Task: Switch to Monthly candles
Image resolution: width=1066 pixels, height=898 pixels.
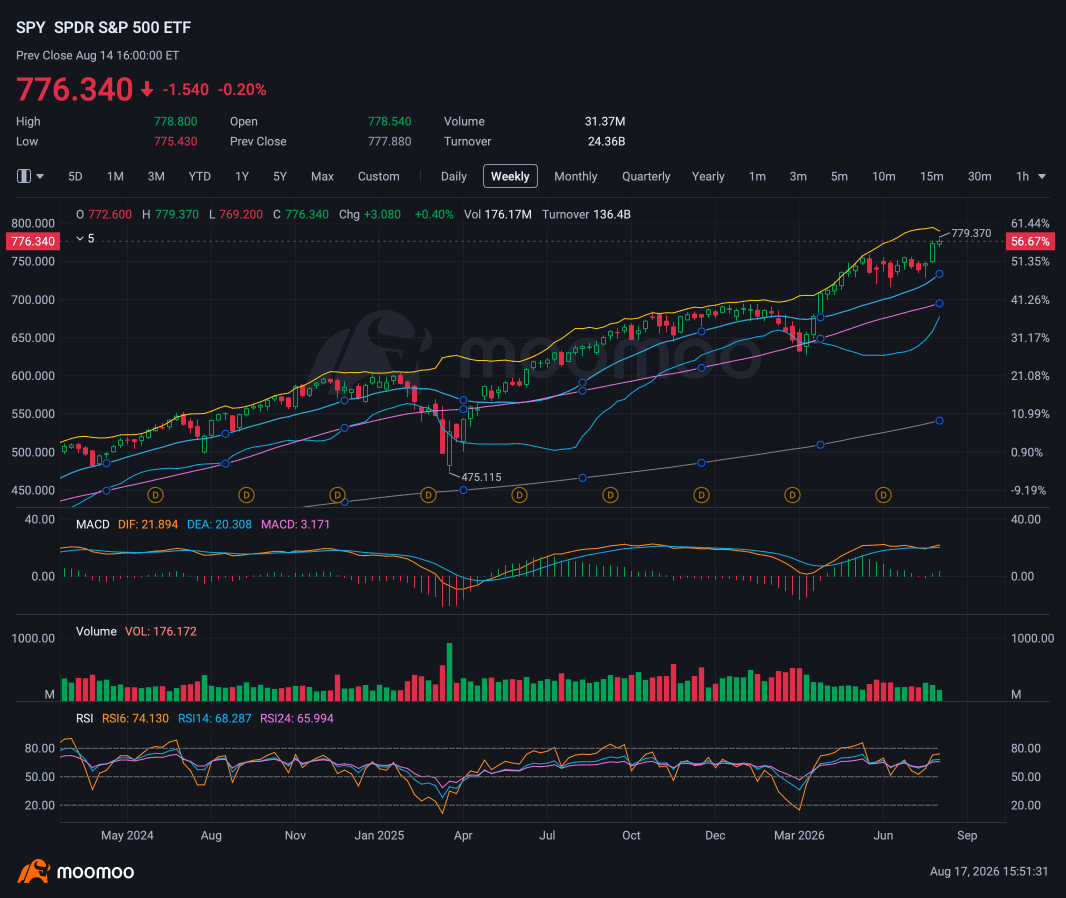Action: pyautogui.click(x=575, y=176)
